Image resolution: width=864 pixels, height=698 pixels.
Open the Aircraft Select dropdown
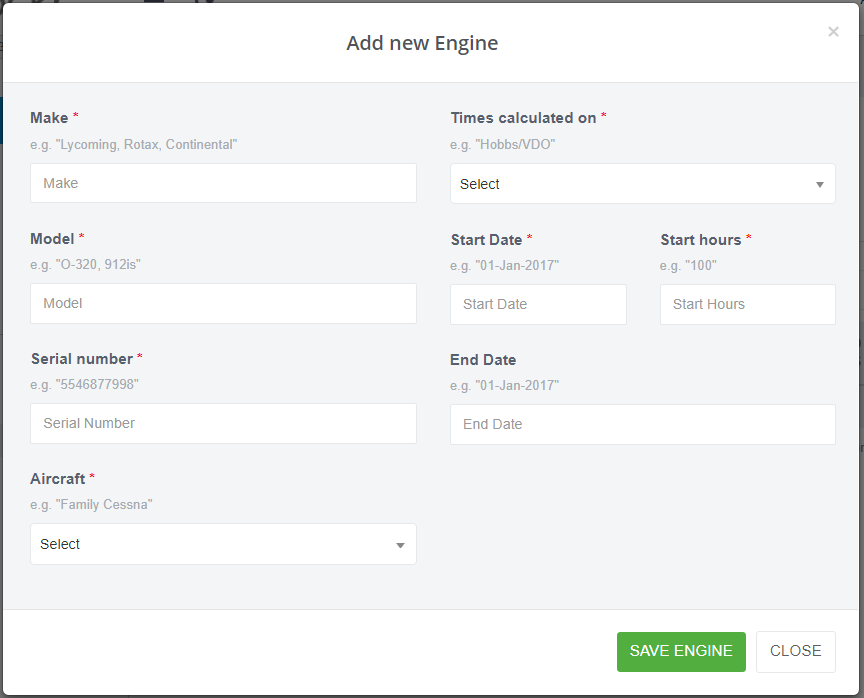coord(223,544)
